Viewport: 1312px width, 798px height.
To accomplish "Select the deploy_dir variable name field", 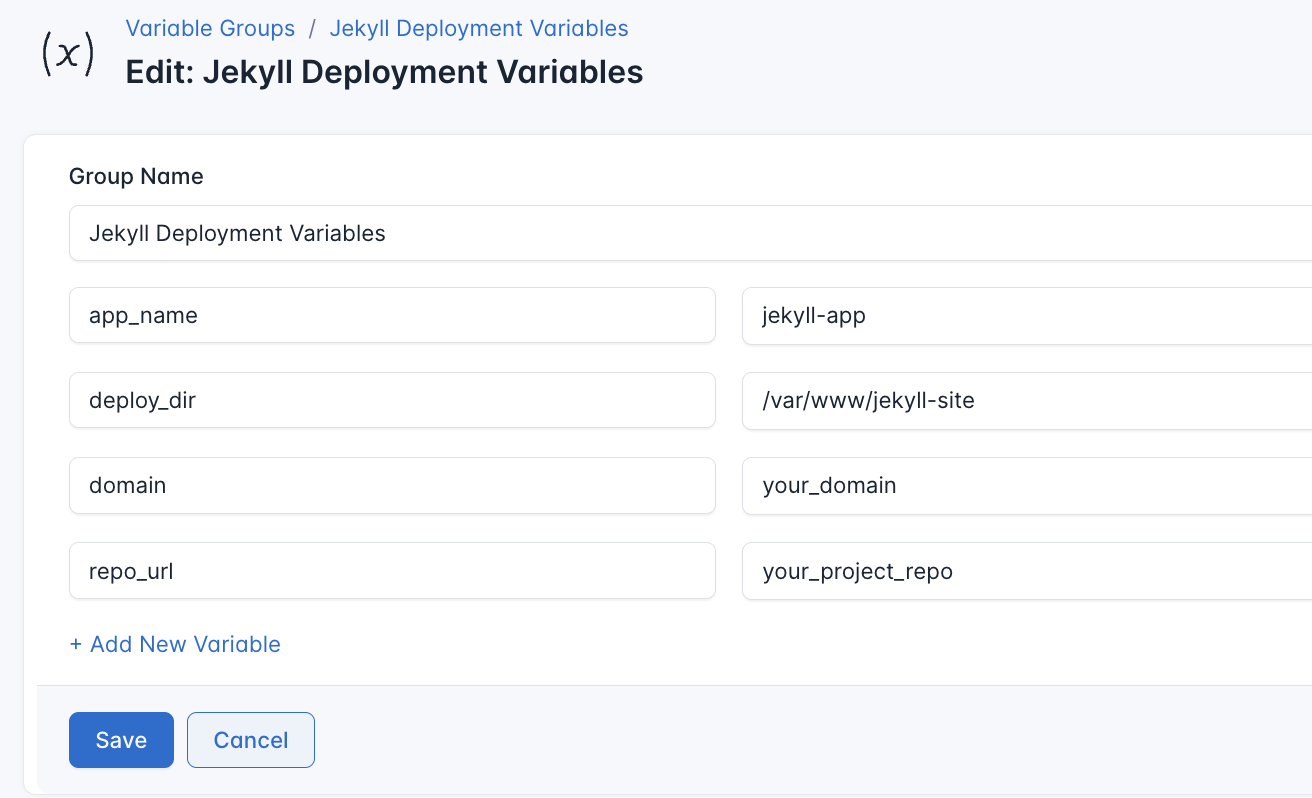I will 390,400.
